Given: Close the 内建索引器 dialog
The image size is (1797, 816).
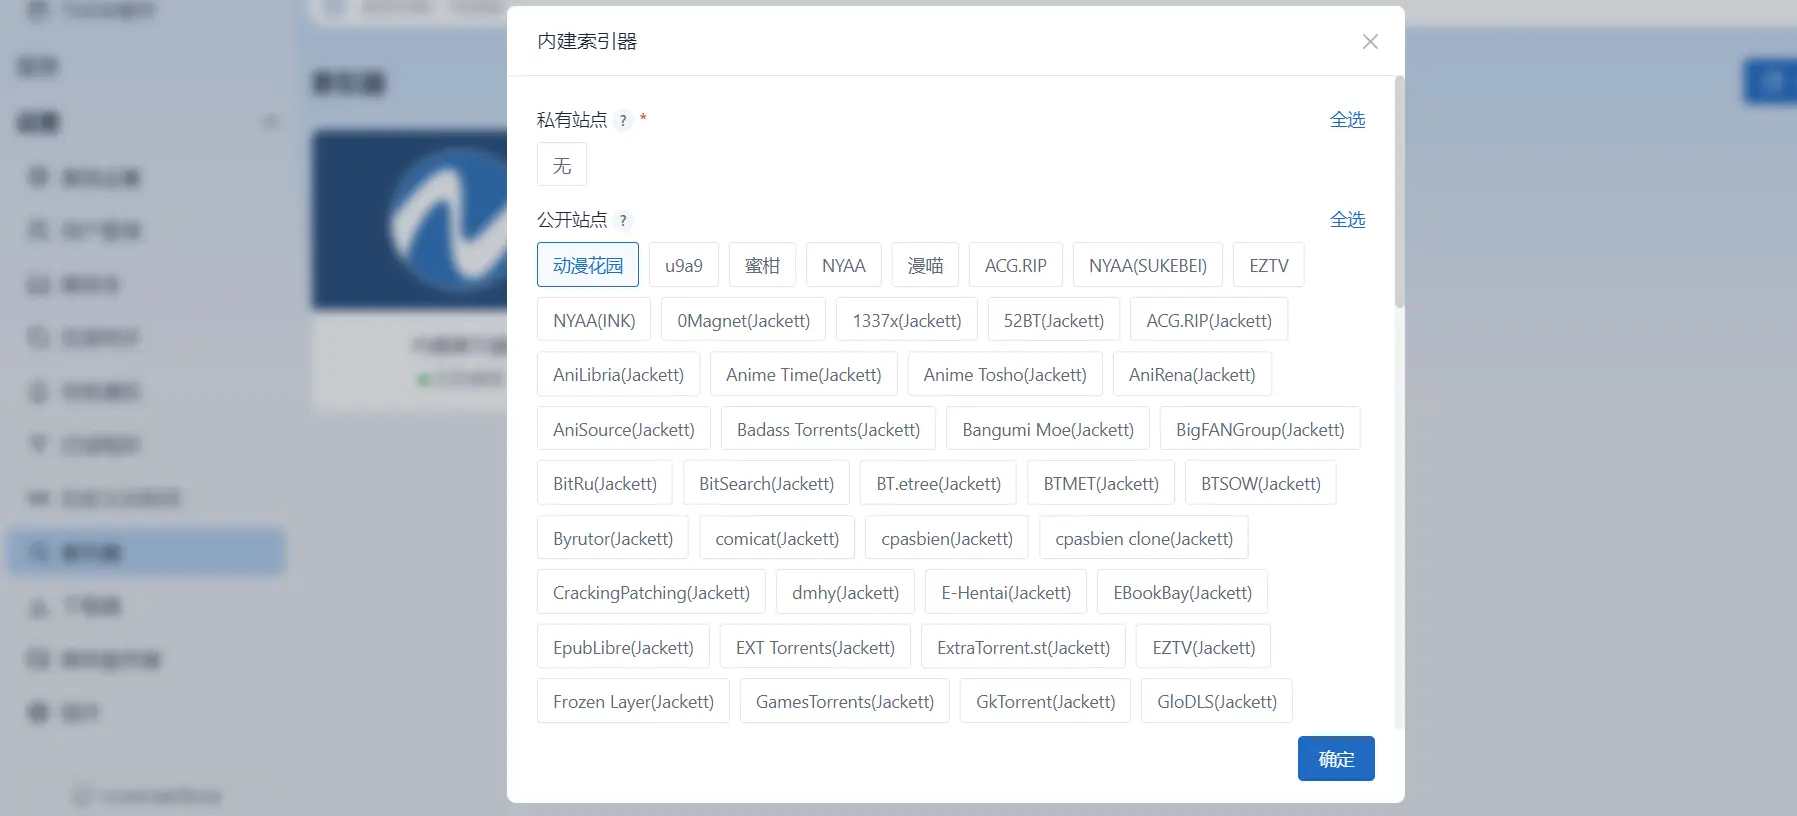Looking at the screenshot, I should click(1370, 41).
